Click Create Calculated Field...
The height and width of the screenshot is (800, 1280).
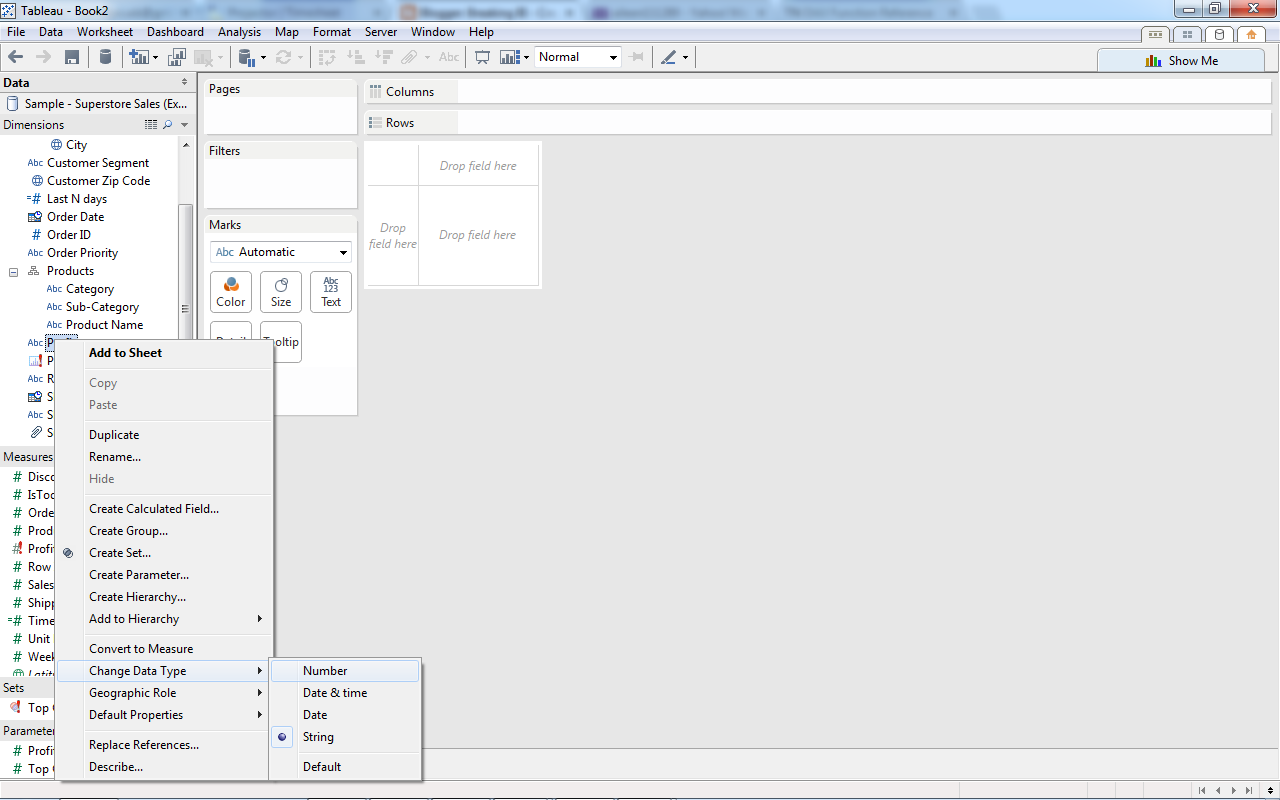(x=164, y=509)
